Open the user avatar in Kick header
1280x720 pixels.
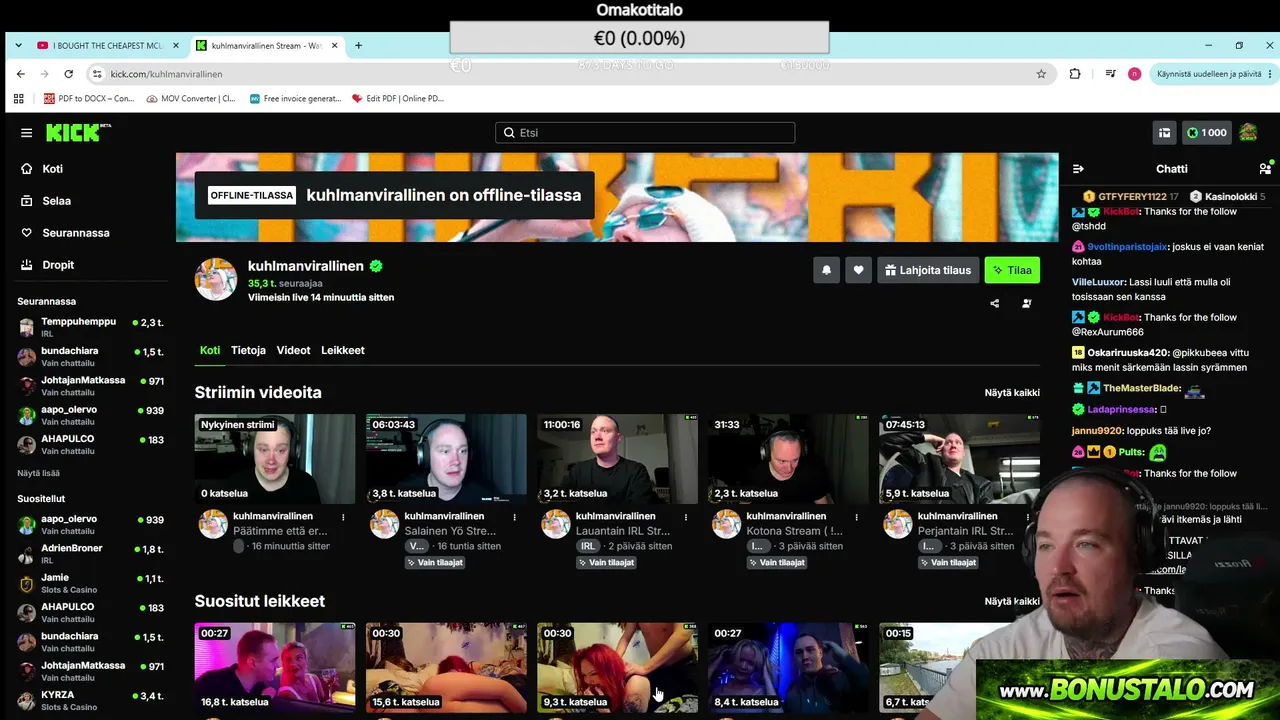click(x=1248, y=133)
